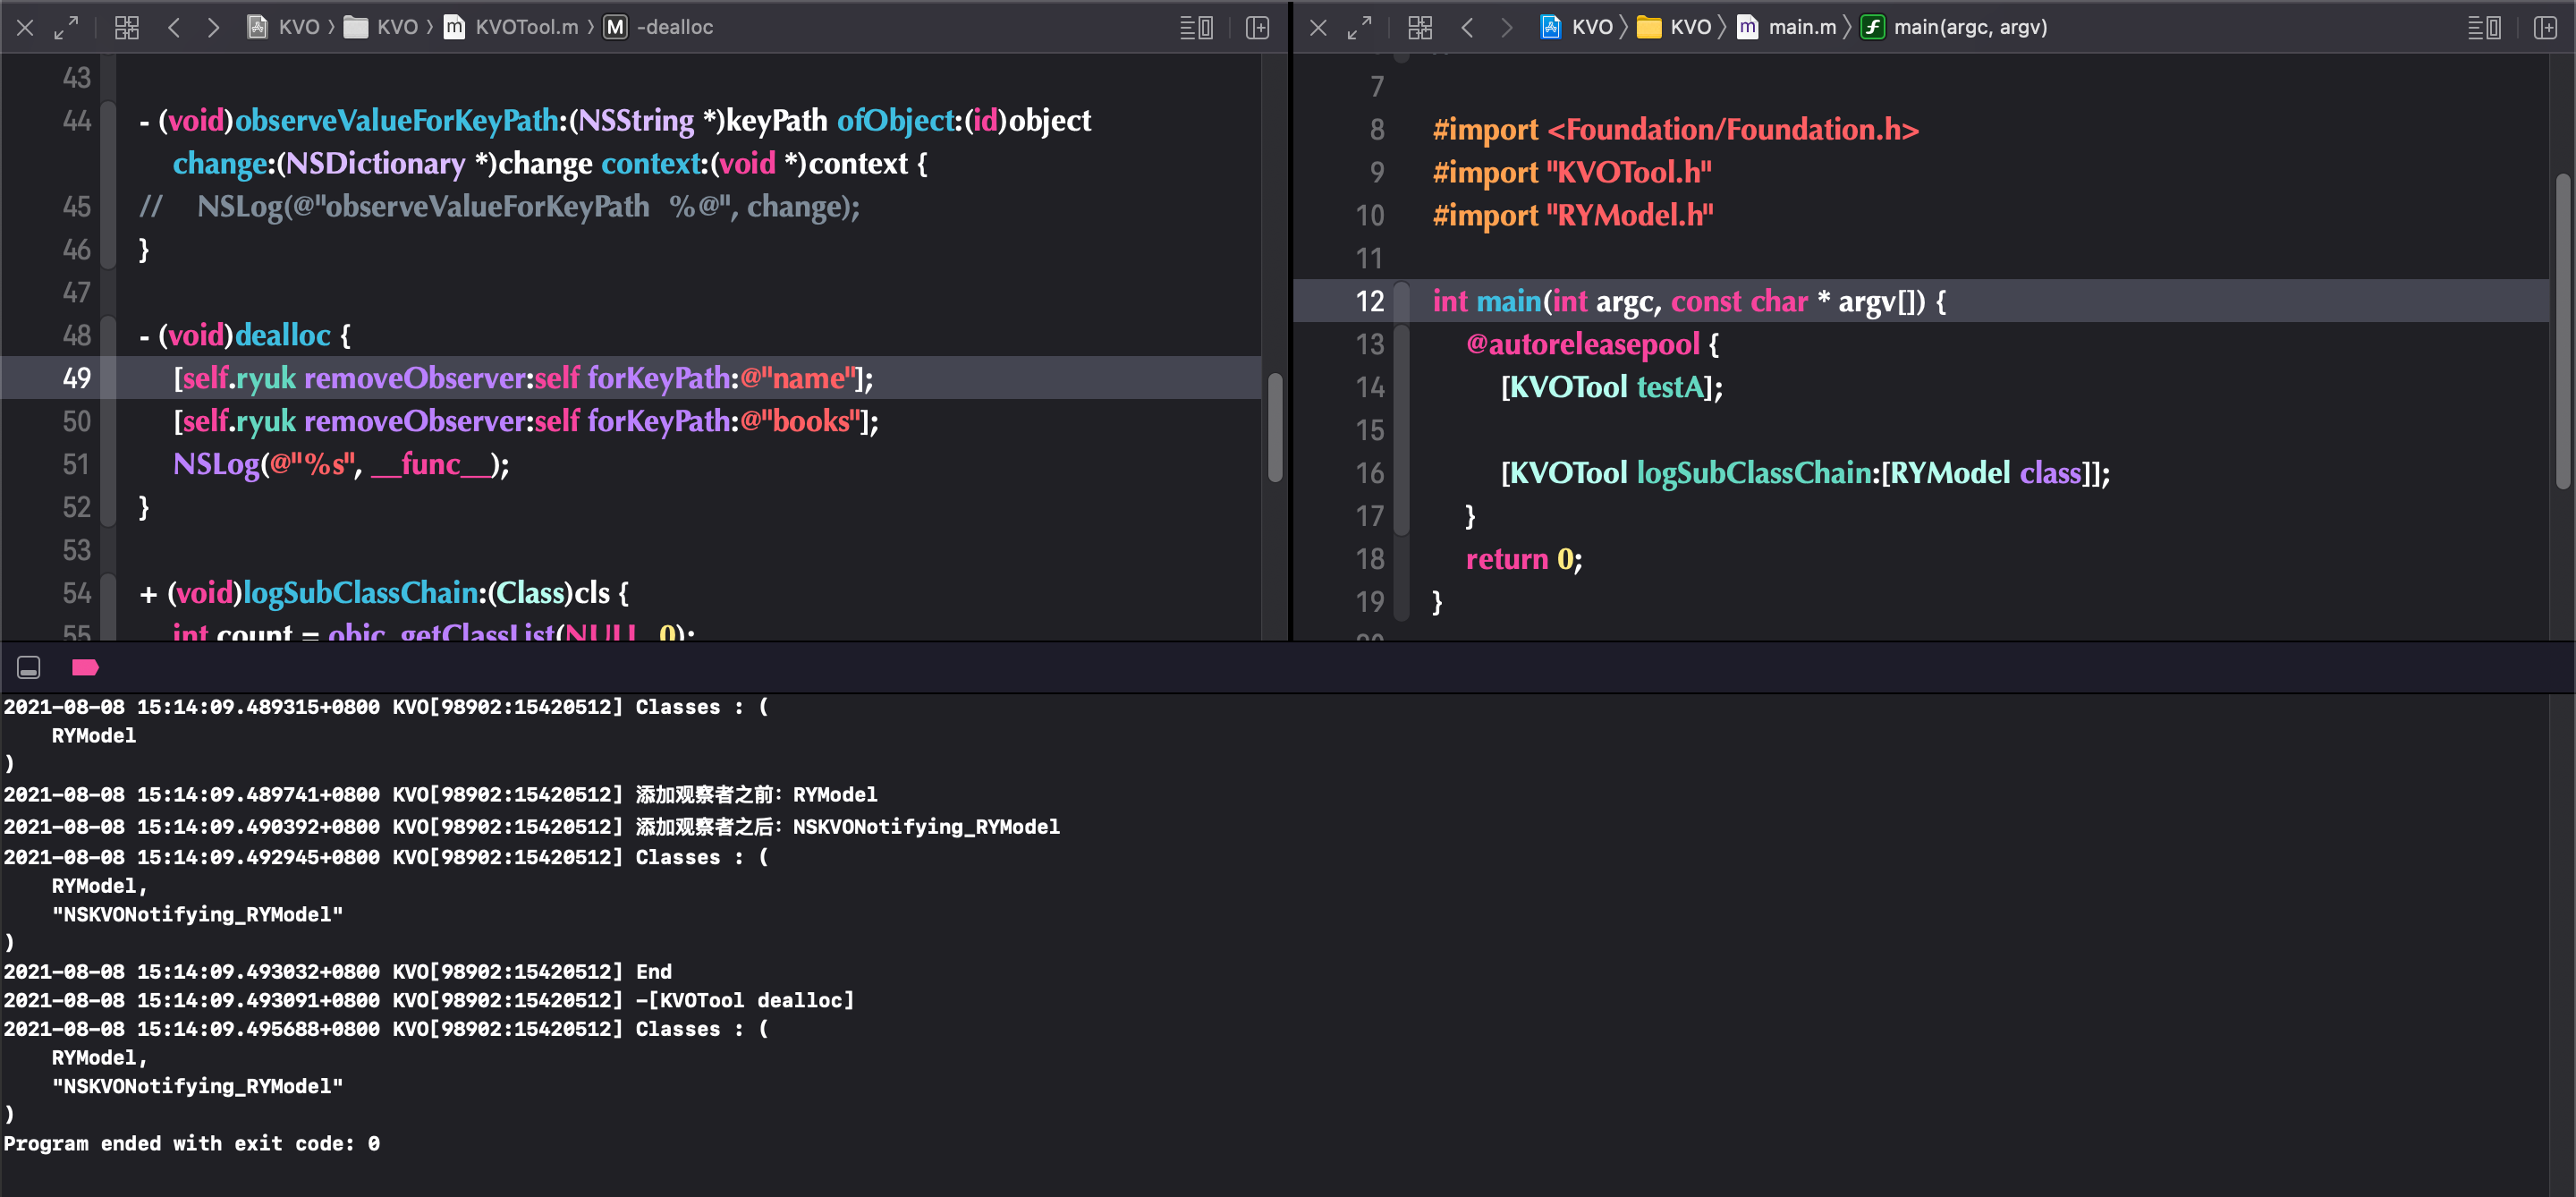This screenshot has height=1197, width=2576.
Task: Toggle breakpoints activation tag icon
Action: (x=85, y=667)
